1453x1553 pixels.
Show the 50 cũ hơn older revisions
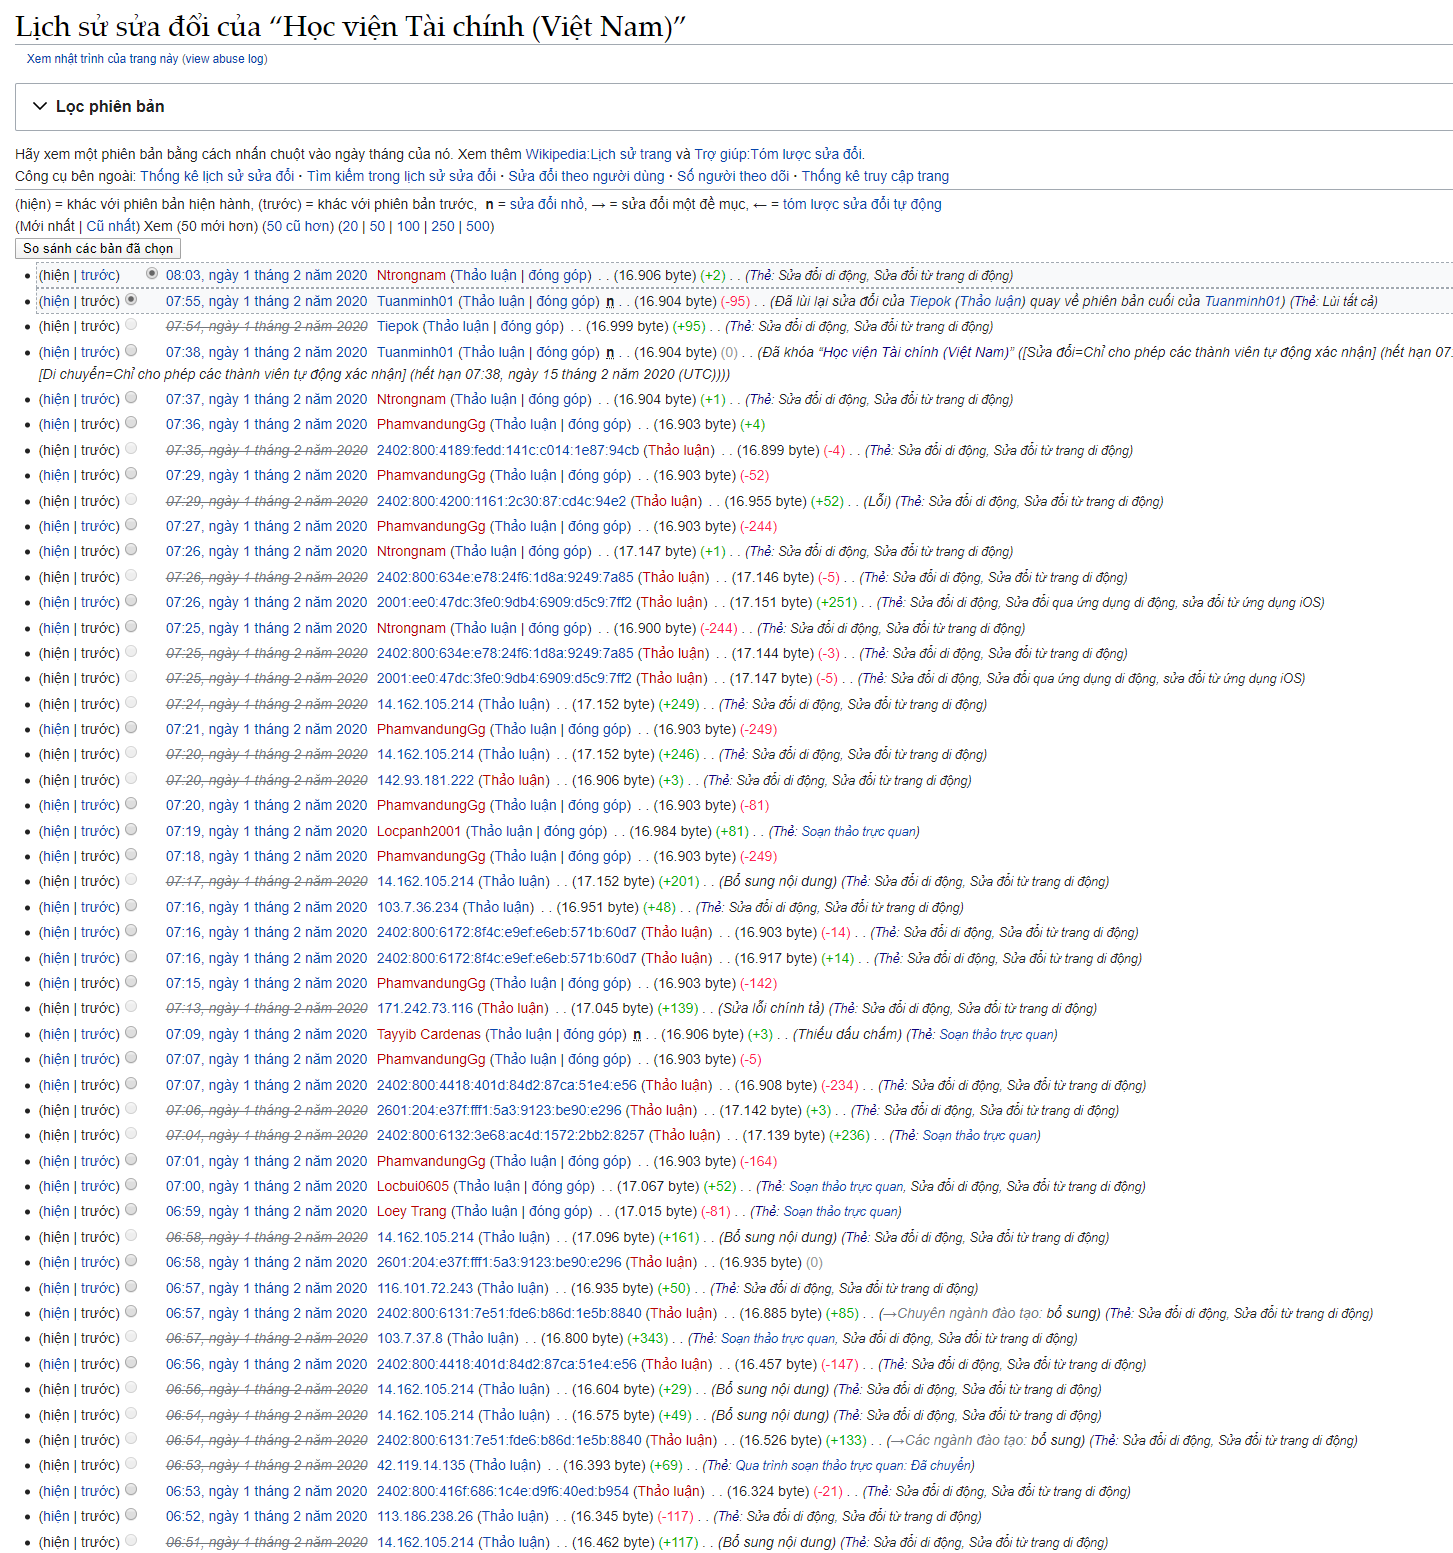(298, 226)
